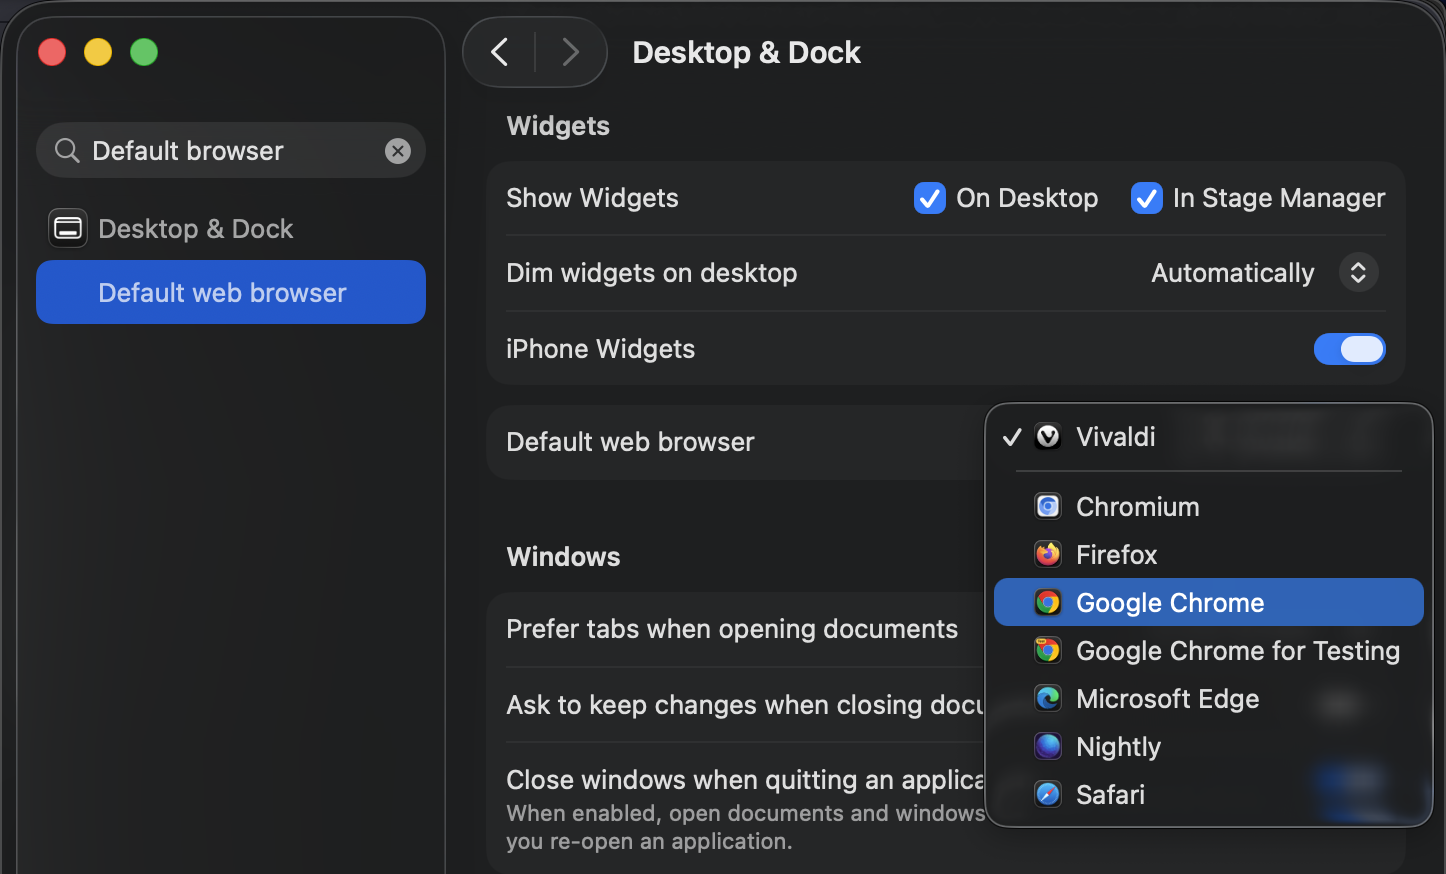Click the Google Chrome icon
The image size is (1446, 874).
[x=1047, y=602]
